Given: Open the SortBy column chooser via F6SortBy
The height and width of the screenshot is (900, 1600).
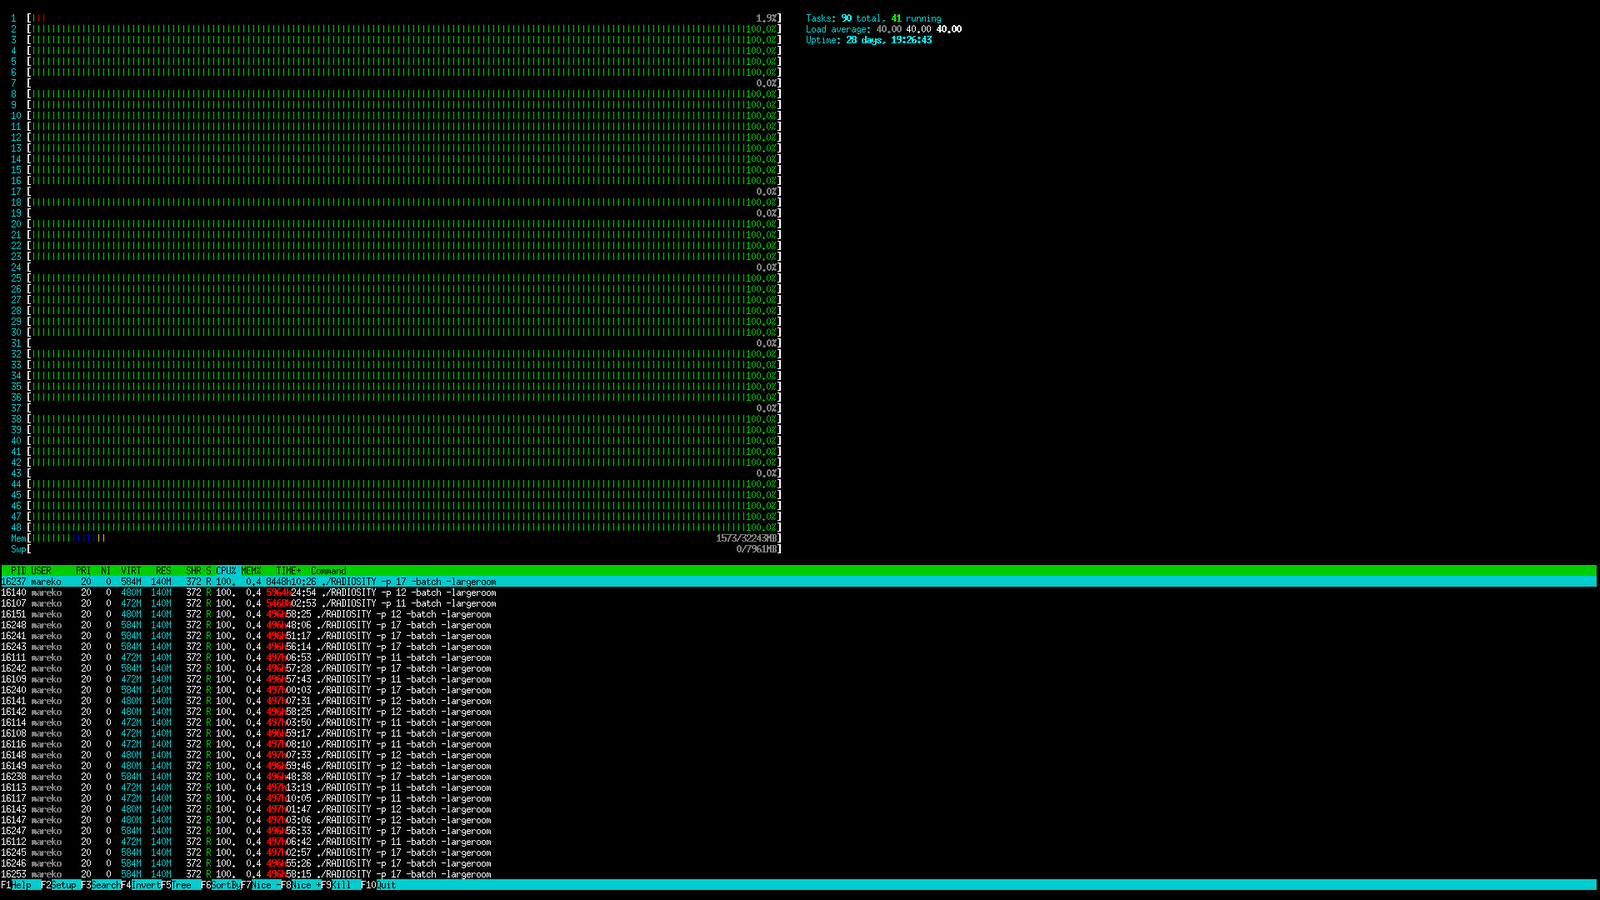Looking at the screenshot, I should tap(220, 885).
